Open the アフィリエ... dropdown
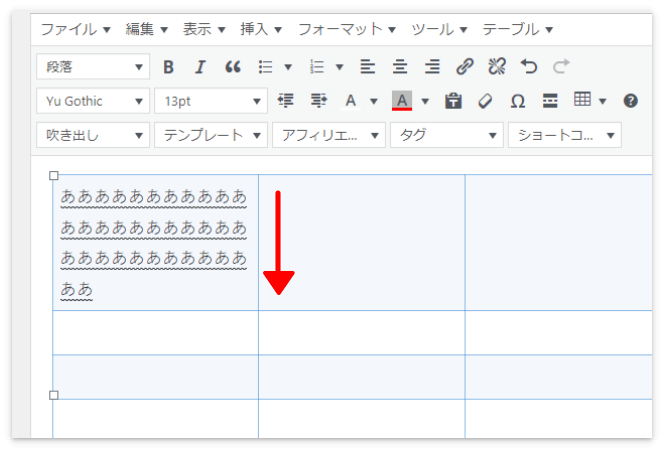664x451 pixels. pos(329,135)
